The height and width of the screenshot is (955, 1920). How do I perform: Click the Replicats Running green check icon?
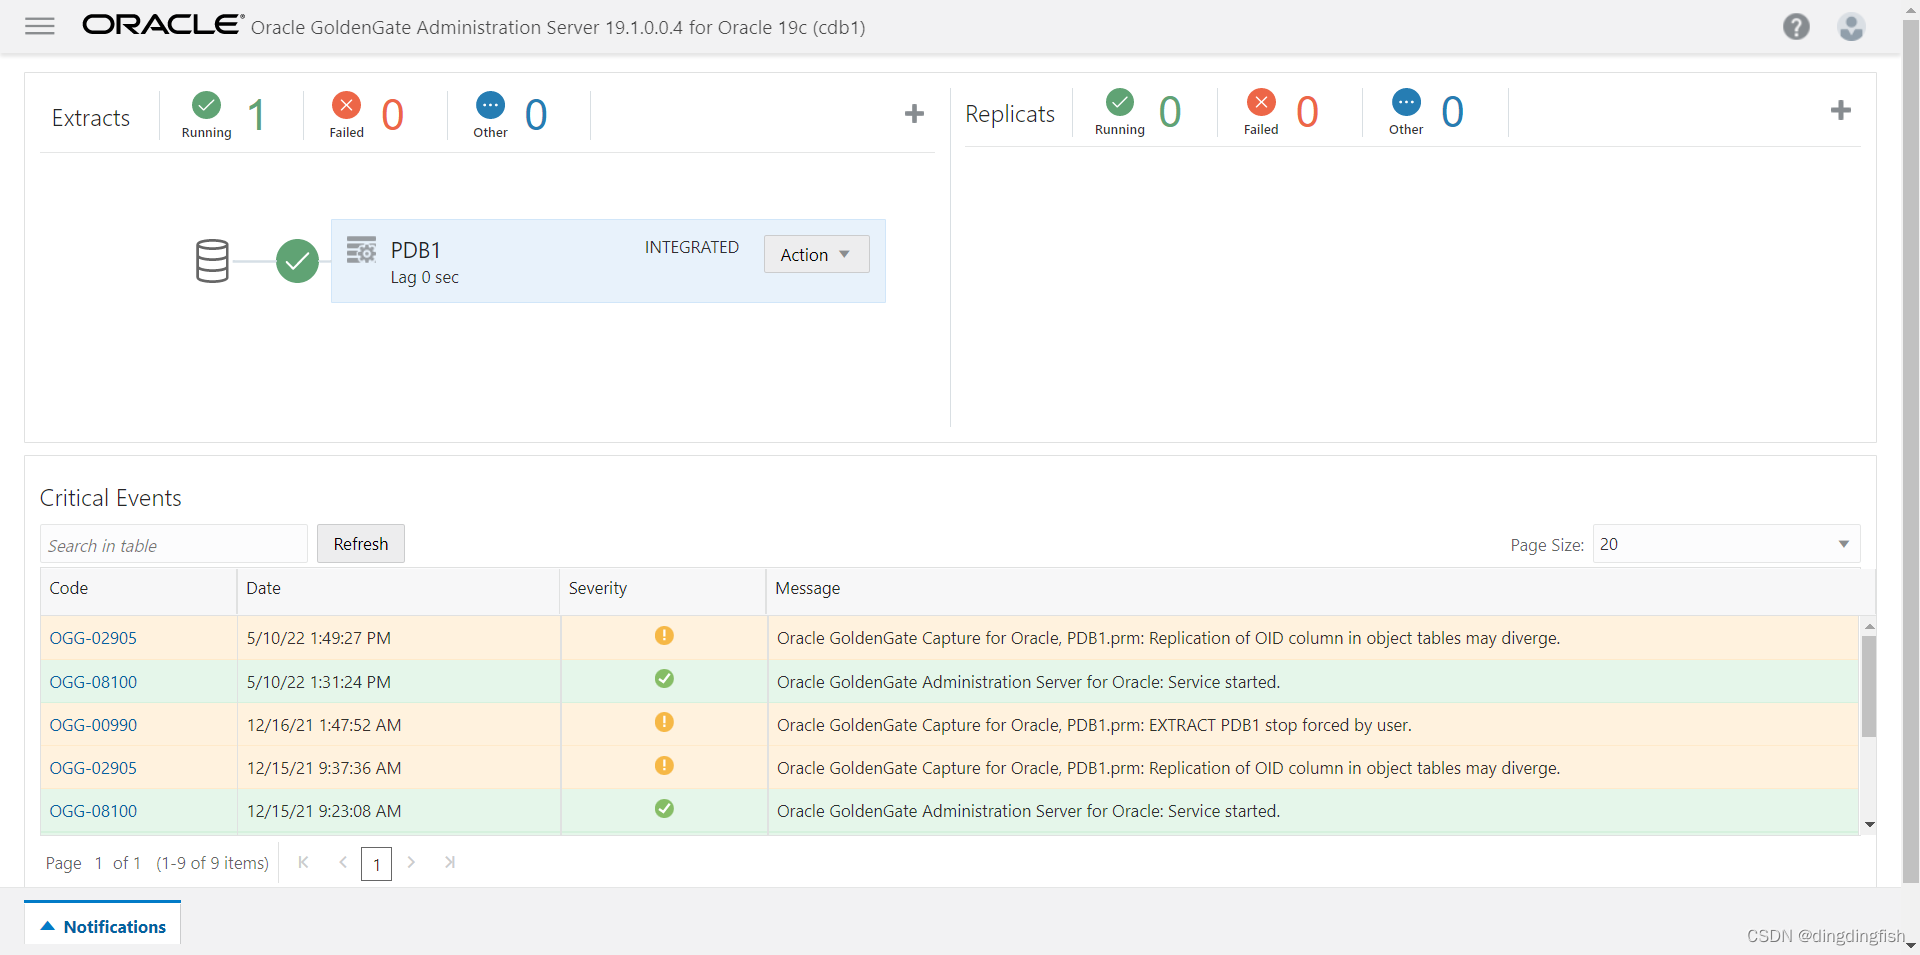[1120, 102]
